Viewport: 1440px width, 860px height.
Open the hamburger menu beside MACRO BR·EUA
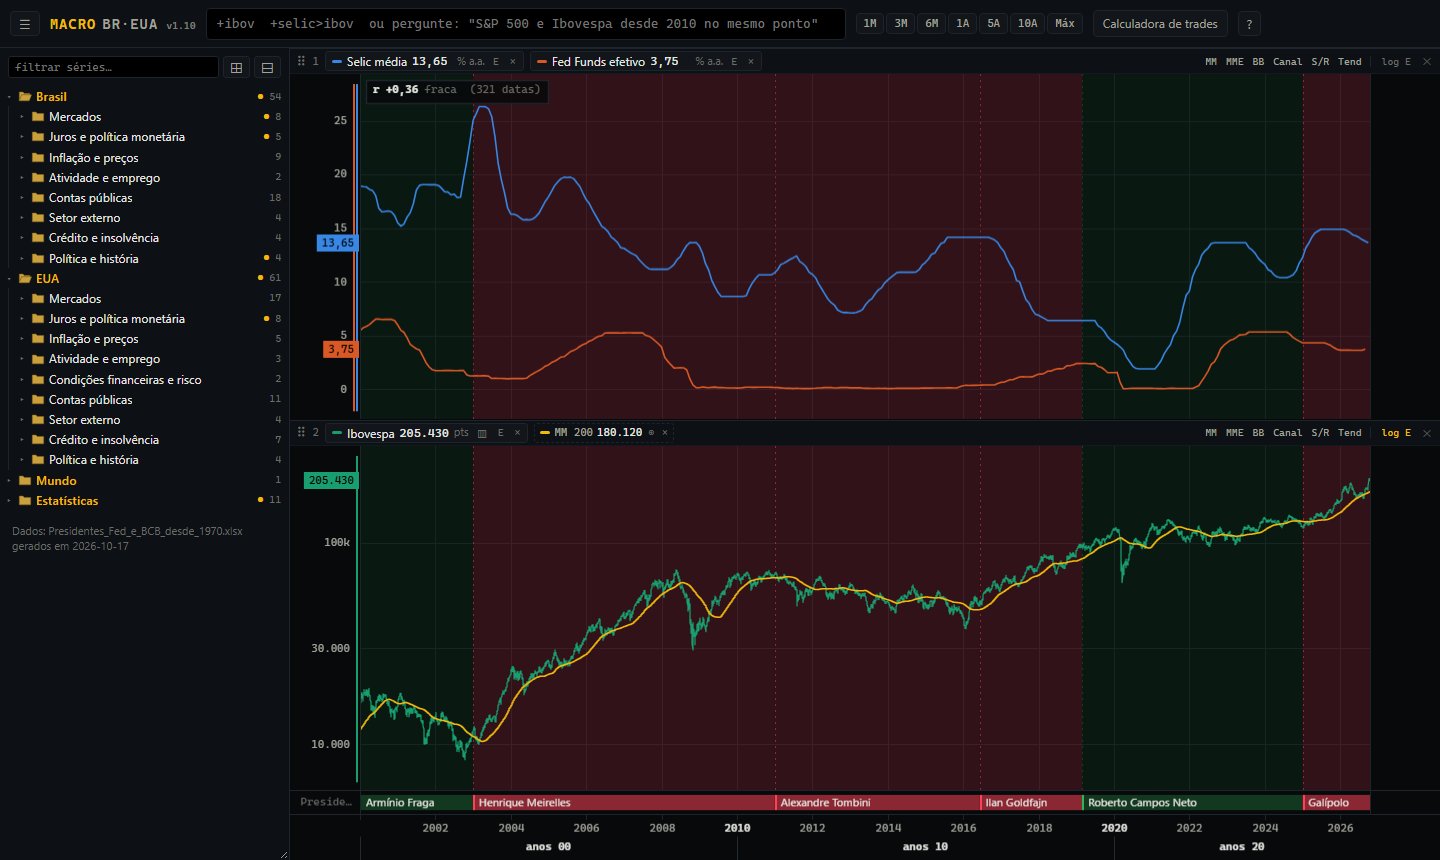coord(25,24)
